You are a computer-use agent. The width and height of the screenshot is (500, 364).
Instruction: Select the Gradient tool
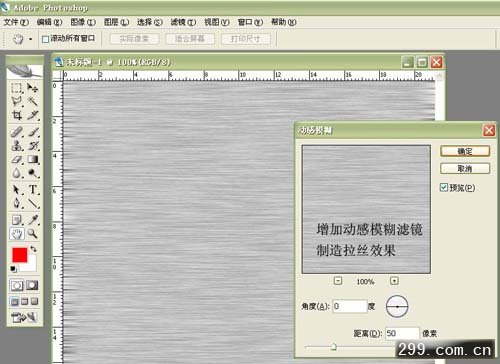click(33, 160)
